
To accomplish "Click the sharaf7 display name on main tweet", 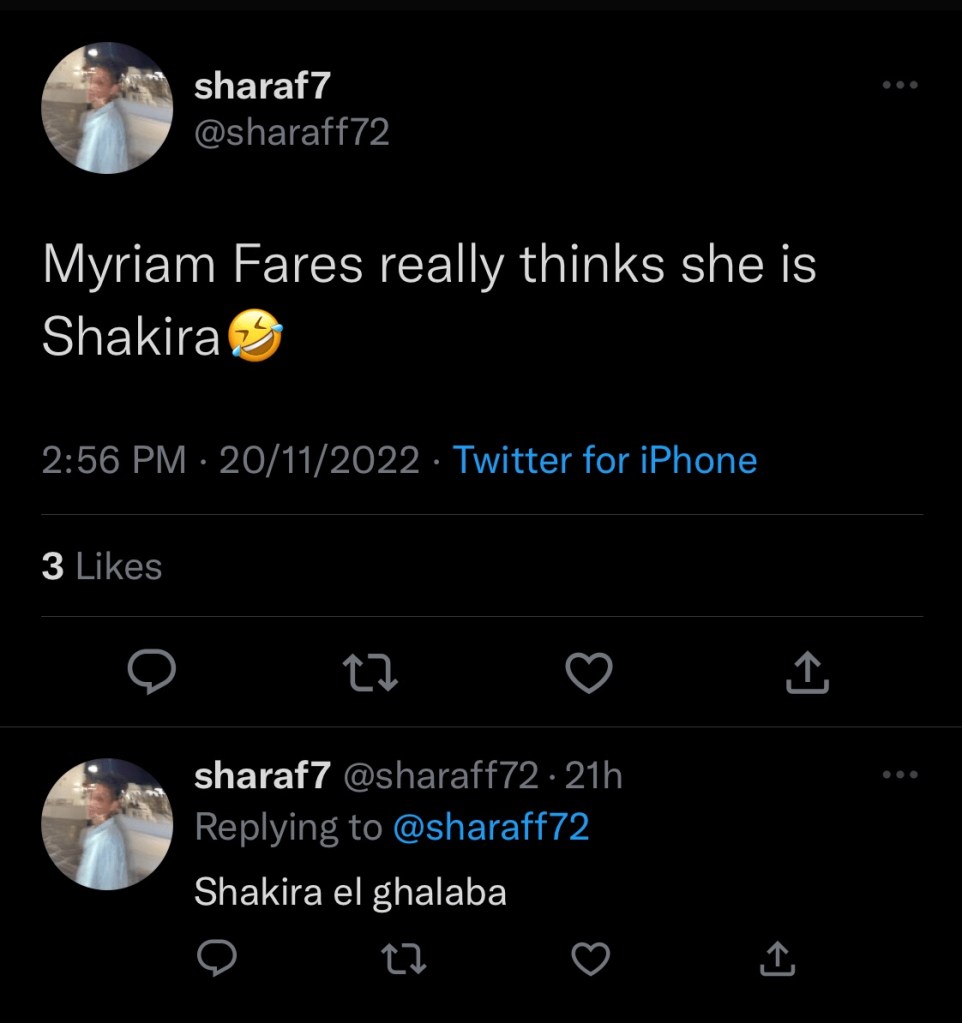I will click(x=262, y=86).
